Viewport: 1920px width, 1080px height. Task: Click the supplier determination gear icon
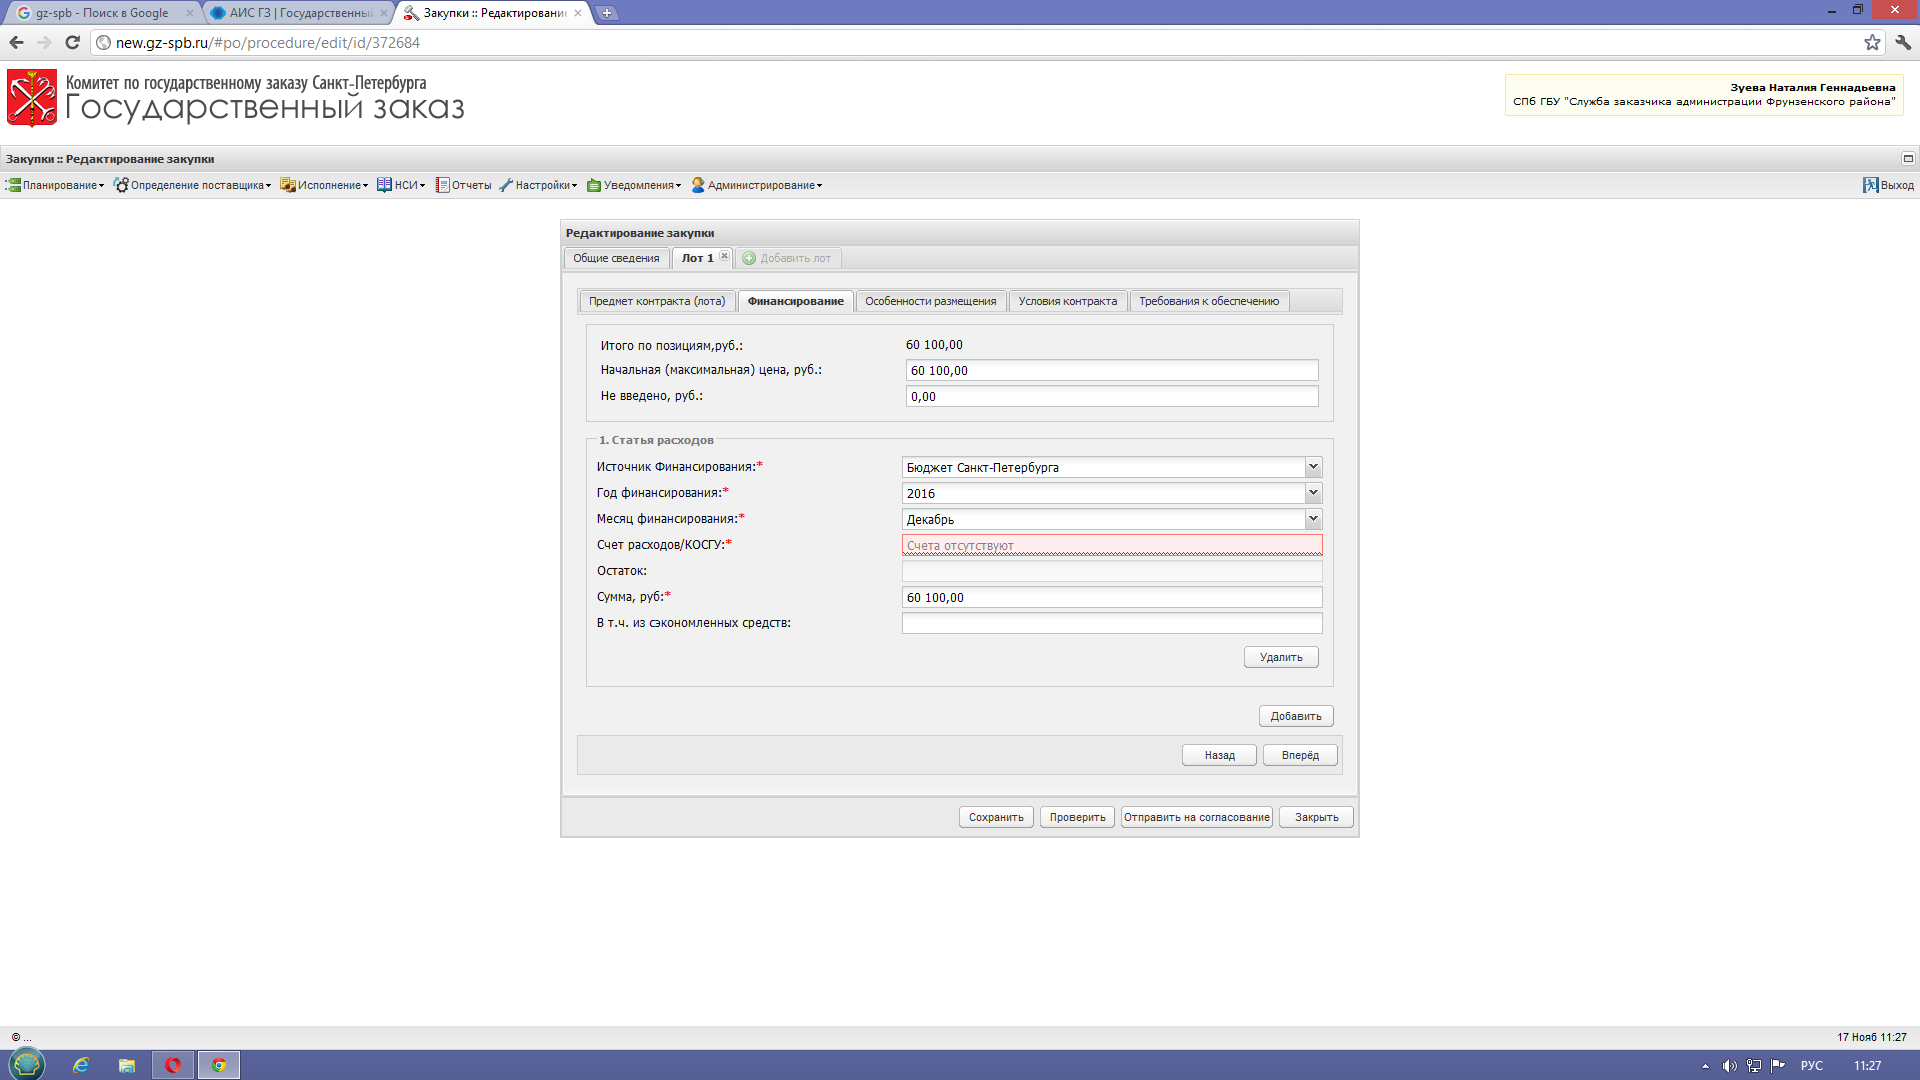pos(121,185)
